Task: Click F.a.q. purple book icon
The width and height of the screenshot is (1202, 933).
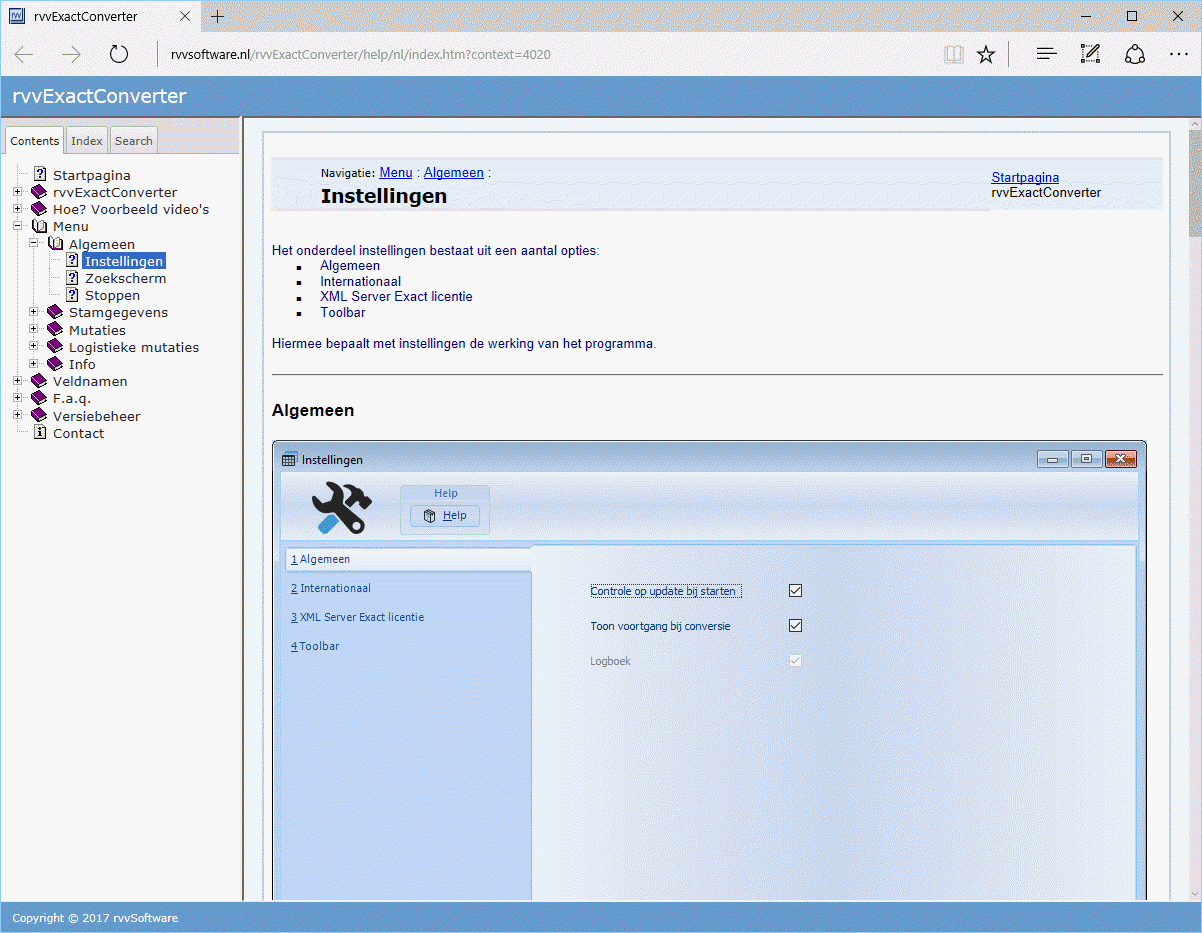Action: point(39,398)
